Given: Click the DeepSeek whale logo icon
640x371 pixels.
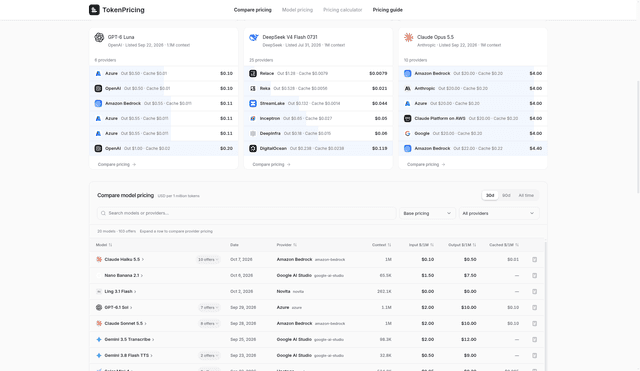Looking at the screenshot, I should point(254,38).
